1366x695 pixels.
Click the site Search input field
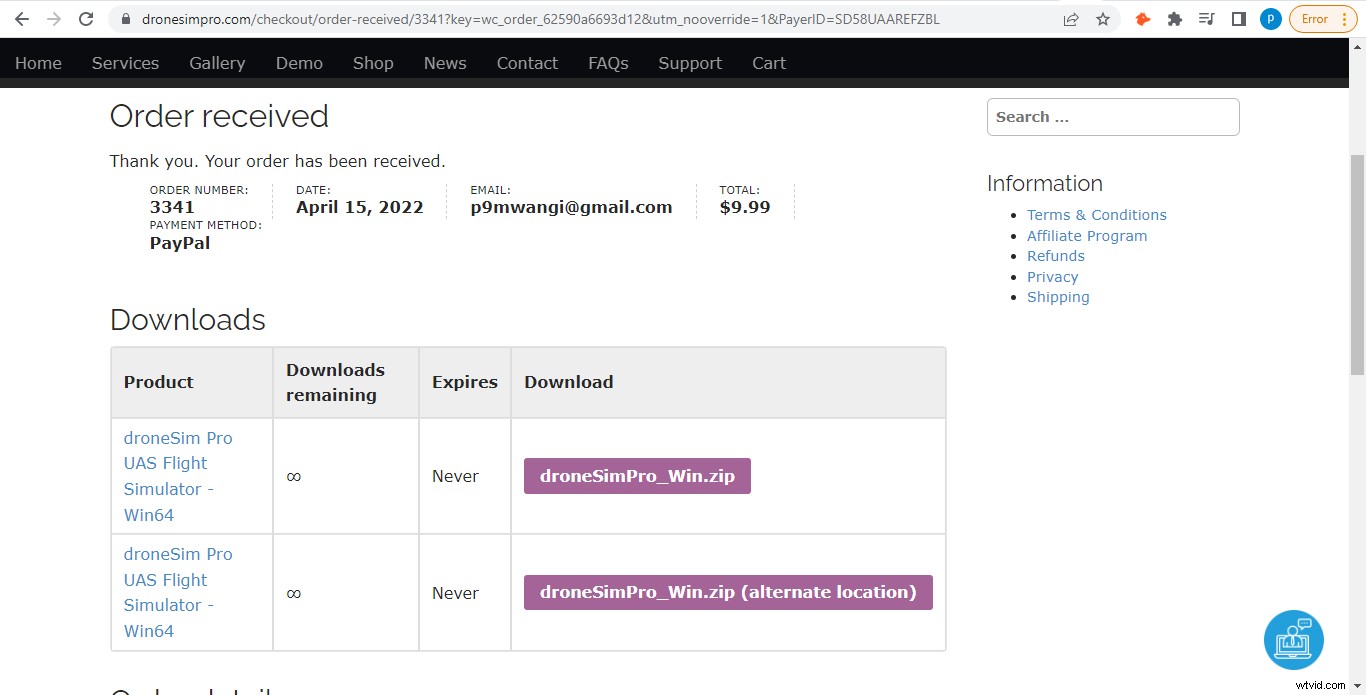point(1113,117)
